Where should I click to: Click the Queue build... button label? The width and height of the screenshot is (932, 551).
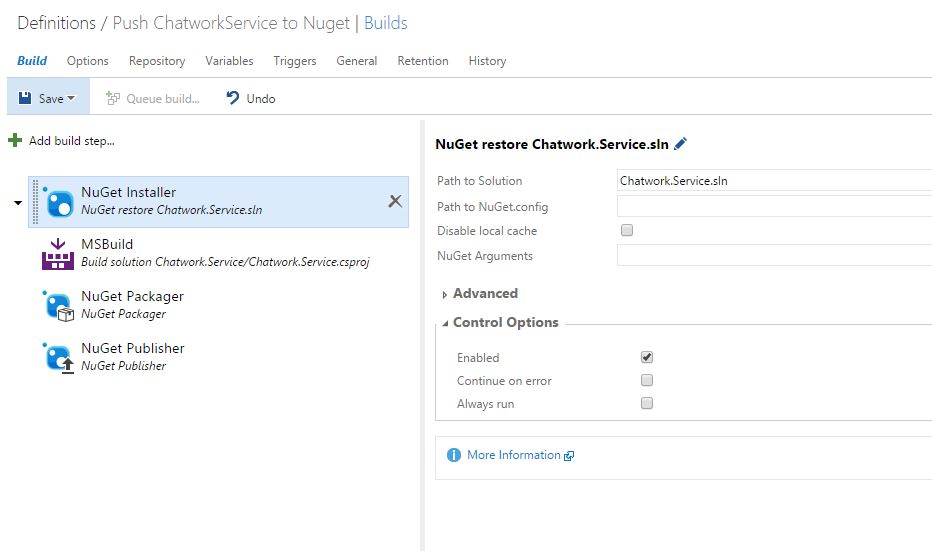(163, 99)
